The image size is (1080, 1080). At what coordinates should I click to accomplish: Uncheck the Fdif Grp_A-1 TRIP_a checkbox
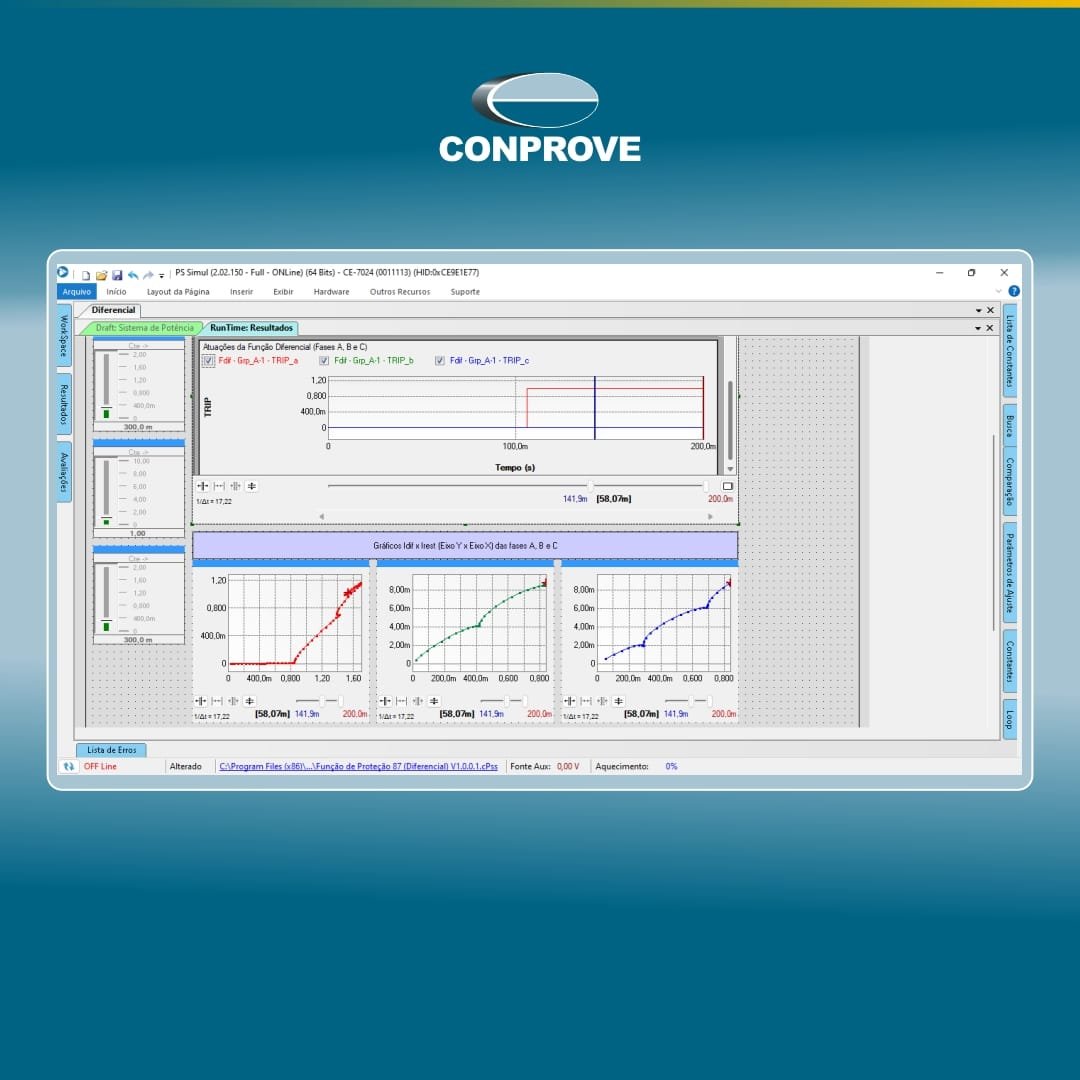point(208,361)
